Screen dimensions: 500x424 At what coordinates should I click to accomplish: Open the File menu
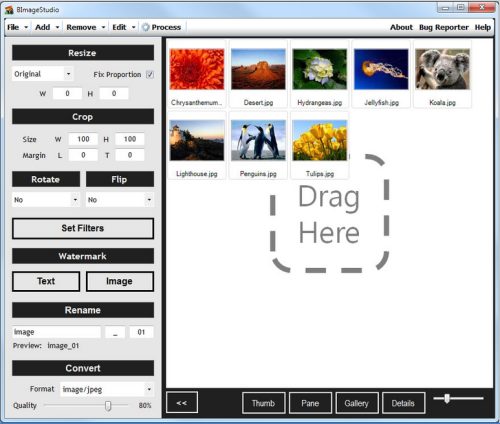point(17,27)
